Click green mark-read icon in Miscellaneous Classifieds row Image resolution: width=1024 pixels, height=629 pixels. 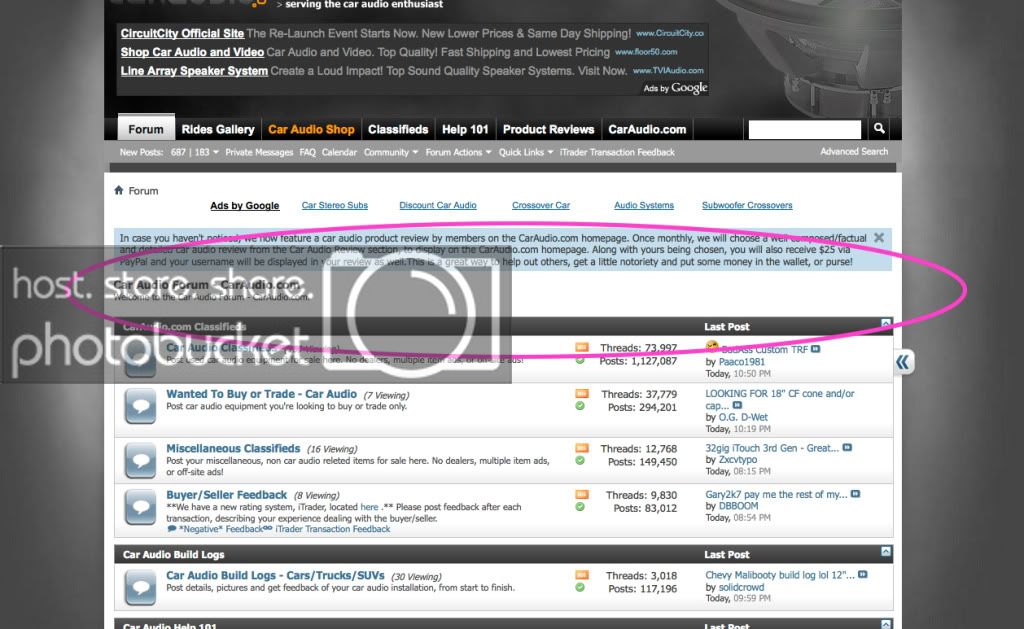pos(580,460)
